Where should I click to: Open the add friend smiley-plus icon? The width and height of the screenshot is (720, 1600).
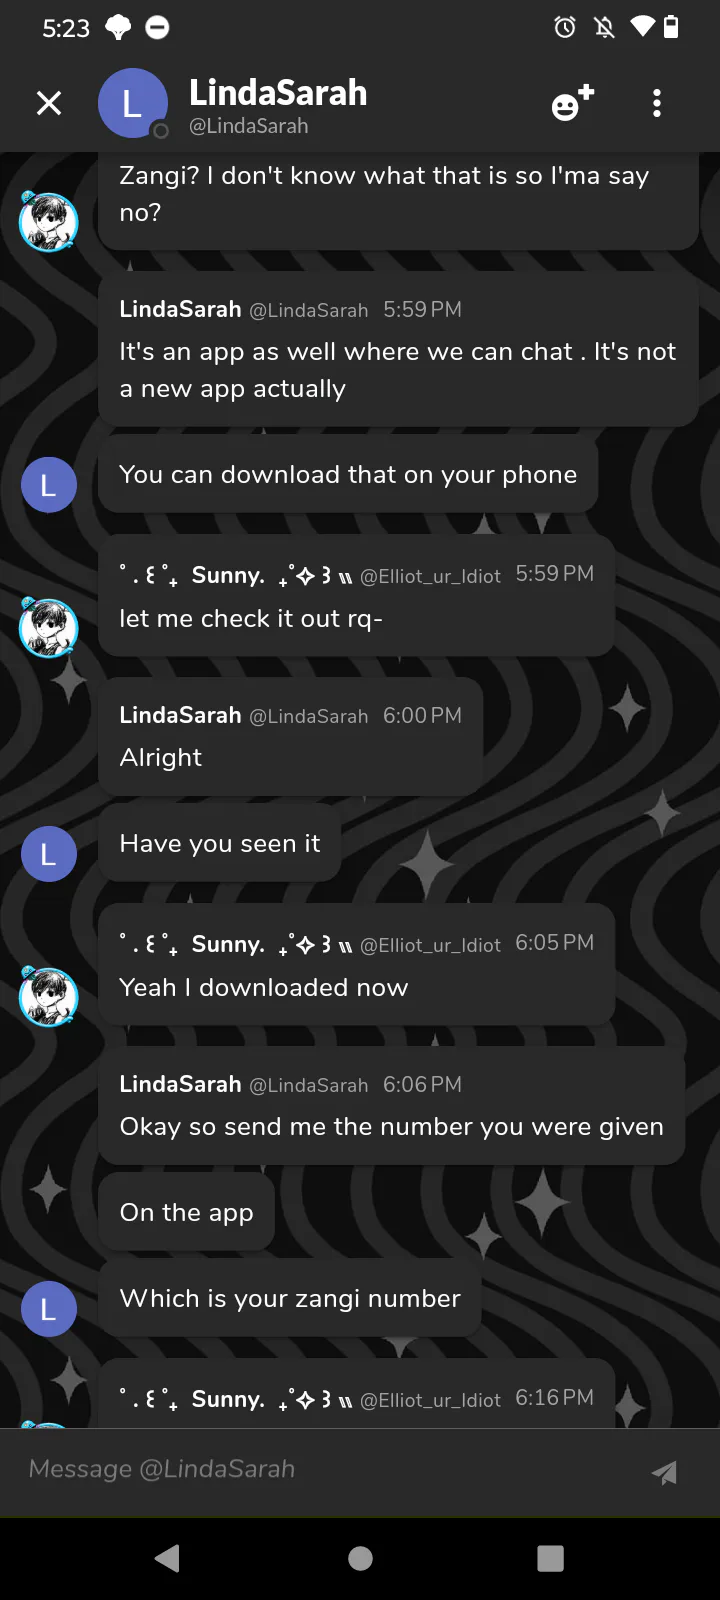coord(573,103)
